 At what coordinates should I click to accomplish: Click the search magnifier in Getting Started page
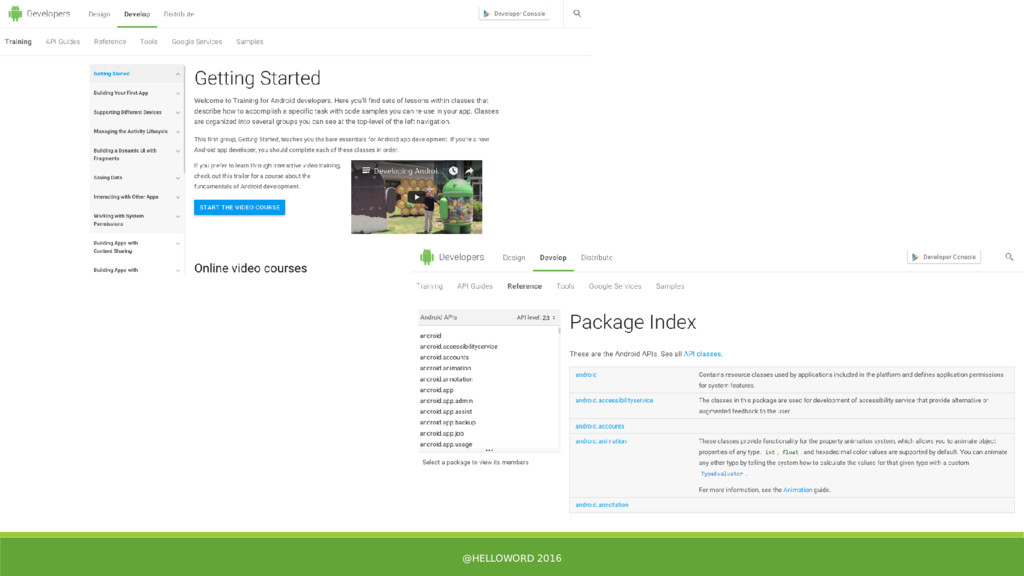tap(577, 13)
